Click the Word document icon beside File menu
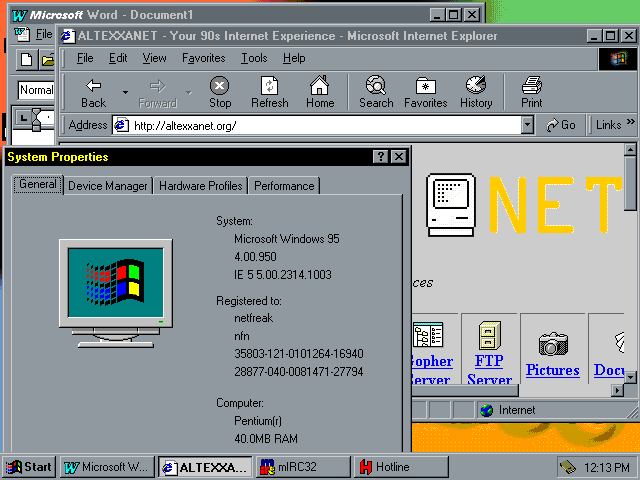 click(22, 34)
